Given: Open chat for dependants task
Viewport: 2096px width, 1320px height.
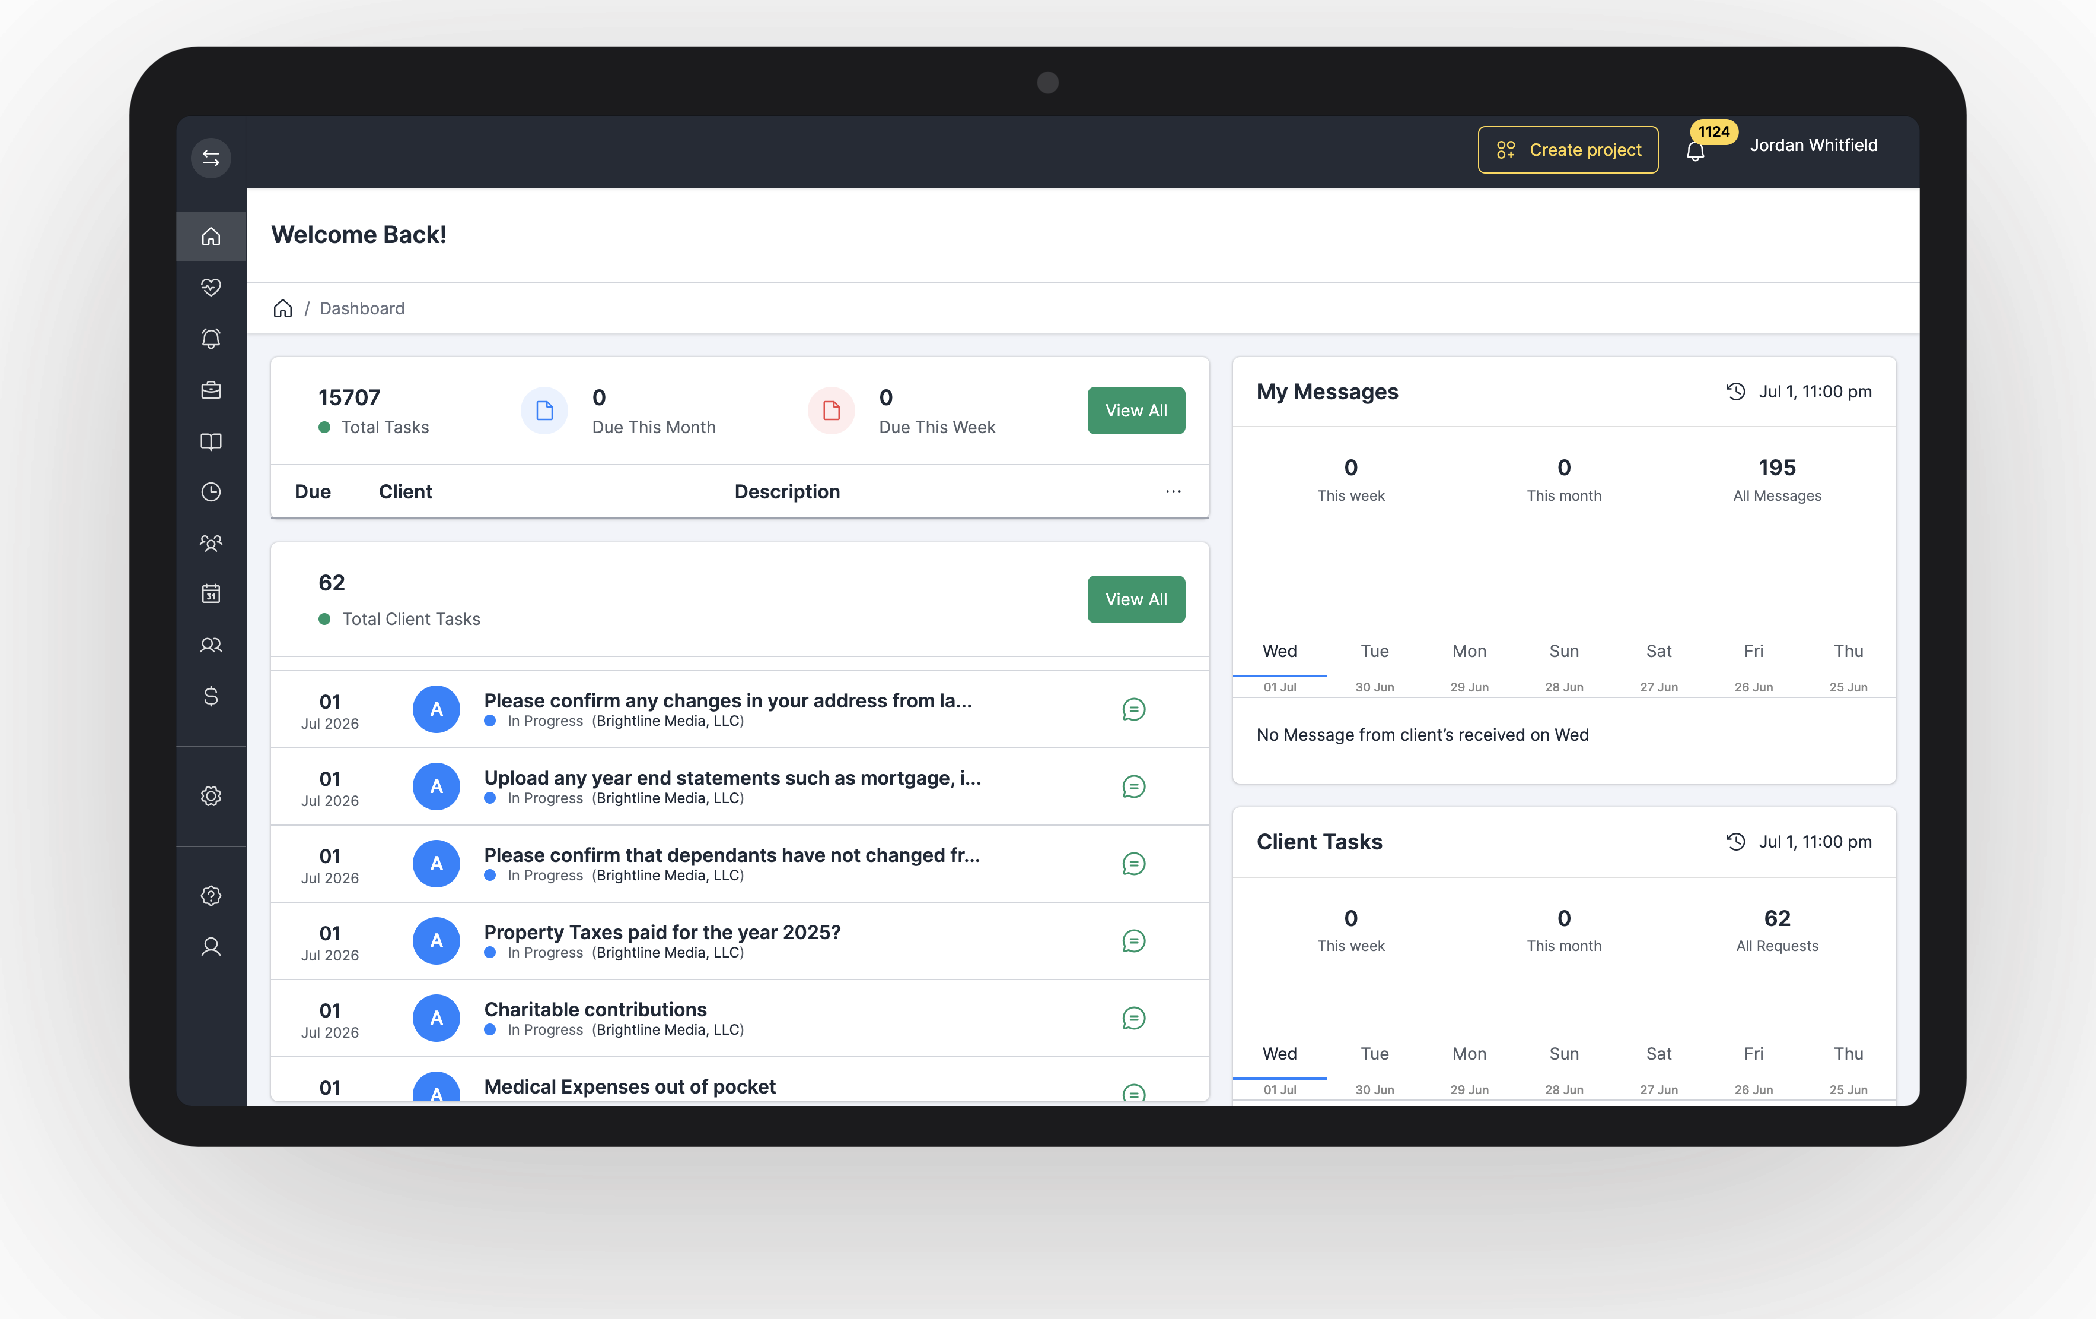Looking at the screenshot, I should click(x=1134, y=864).
